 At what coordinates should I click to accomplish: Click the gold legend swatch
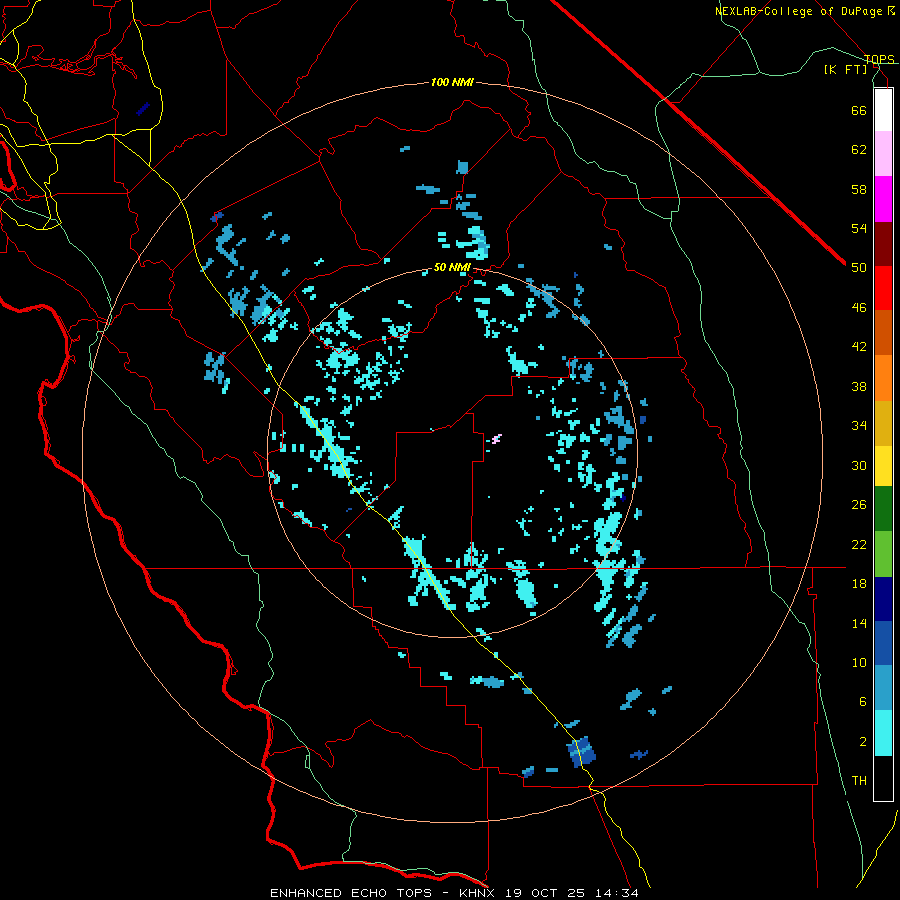883,423
